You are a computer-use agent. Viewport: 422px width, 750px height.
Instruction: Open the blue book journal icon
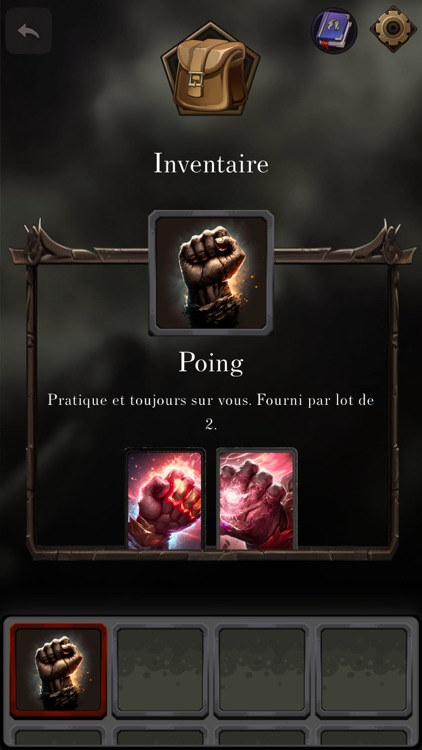[x=334, y=30]
